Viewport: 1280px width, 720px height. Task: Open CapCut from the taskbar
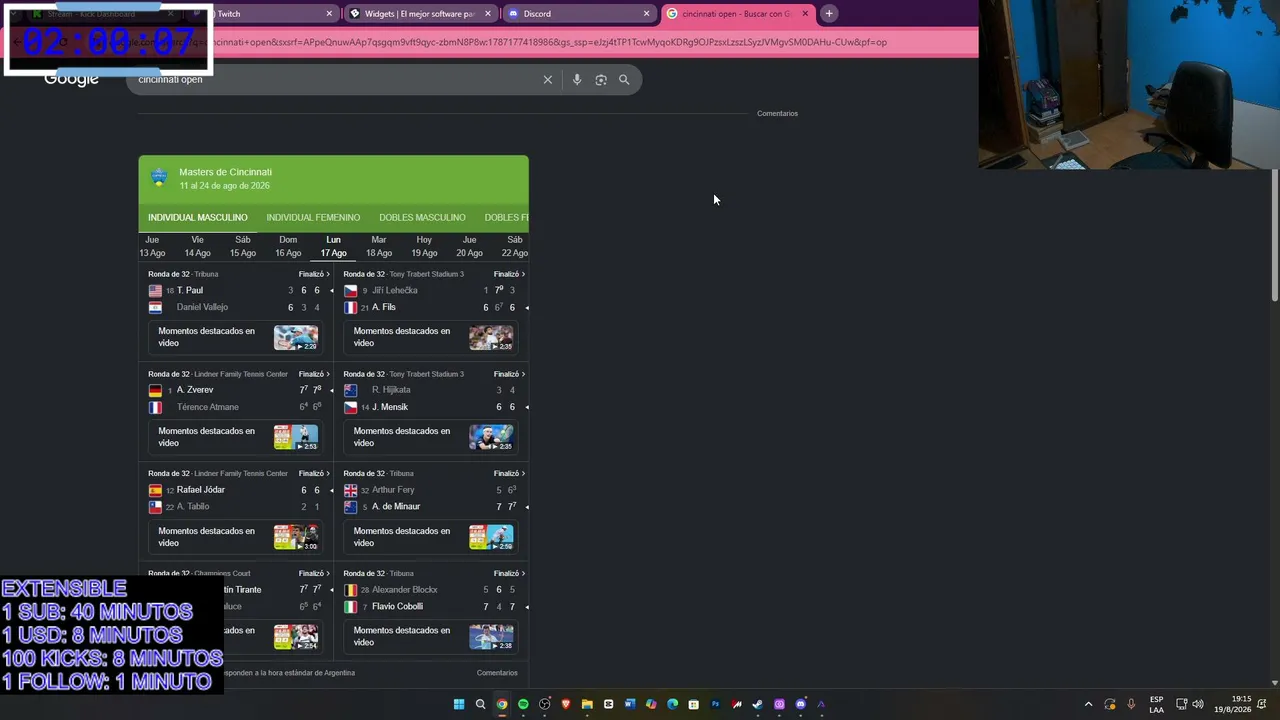point(608,704)
